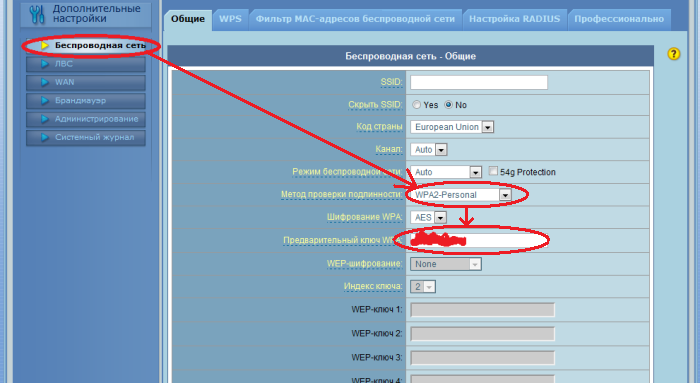Viewport: 700px width, 383px height.
Task: Click the WEP-шифрование label link
Action: coord(364,264)
